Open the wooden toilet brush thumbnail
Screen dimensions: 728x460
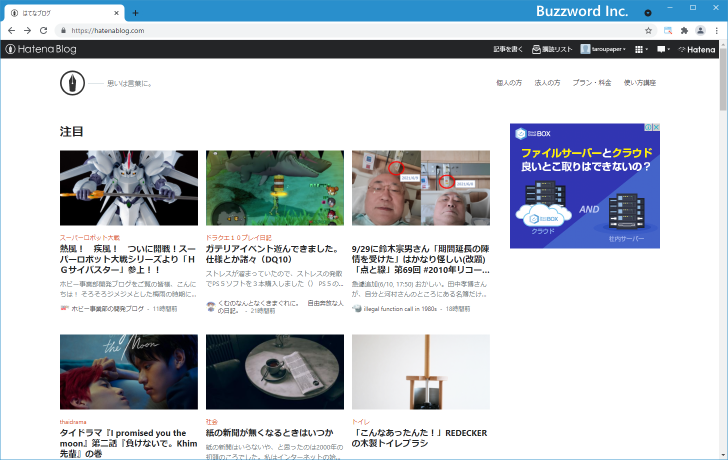421,372
